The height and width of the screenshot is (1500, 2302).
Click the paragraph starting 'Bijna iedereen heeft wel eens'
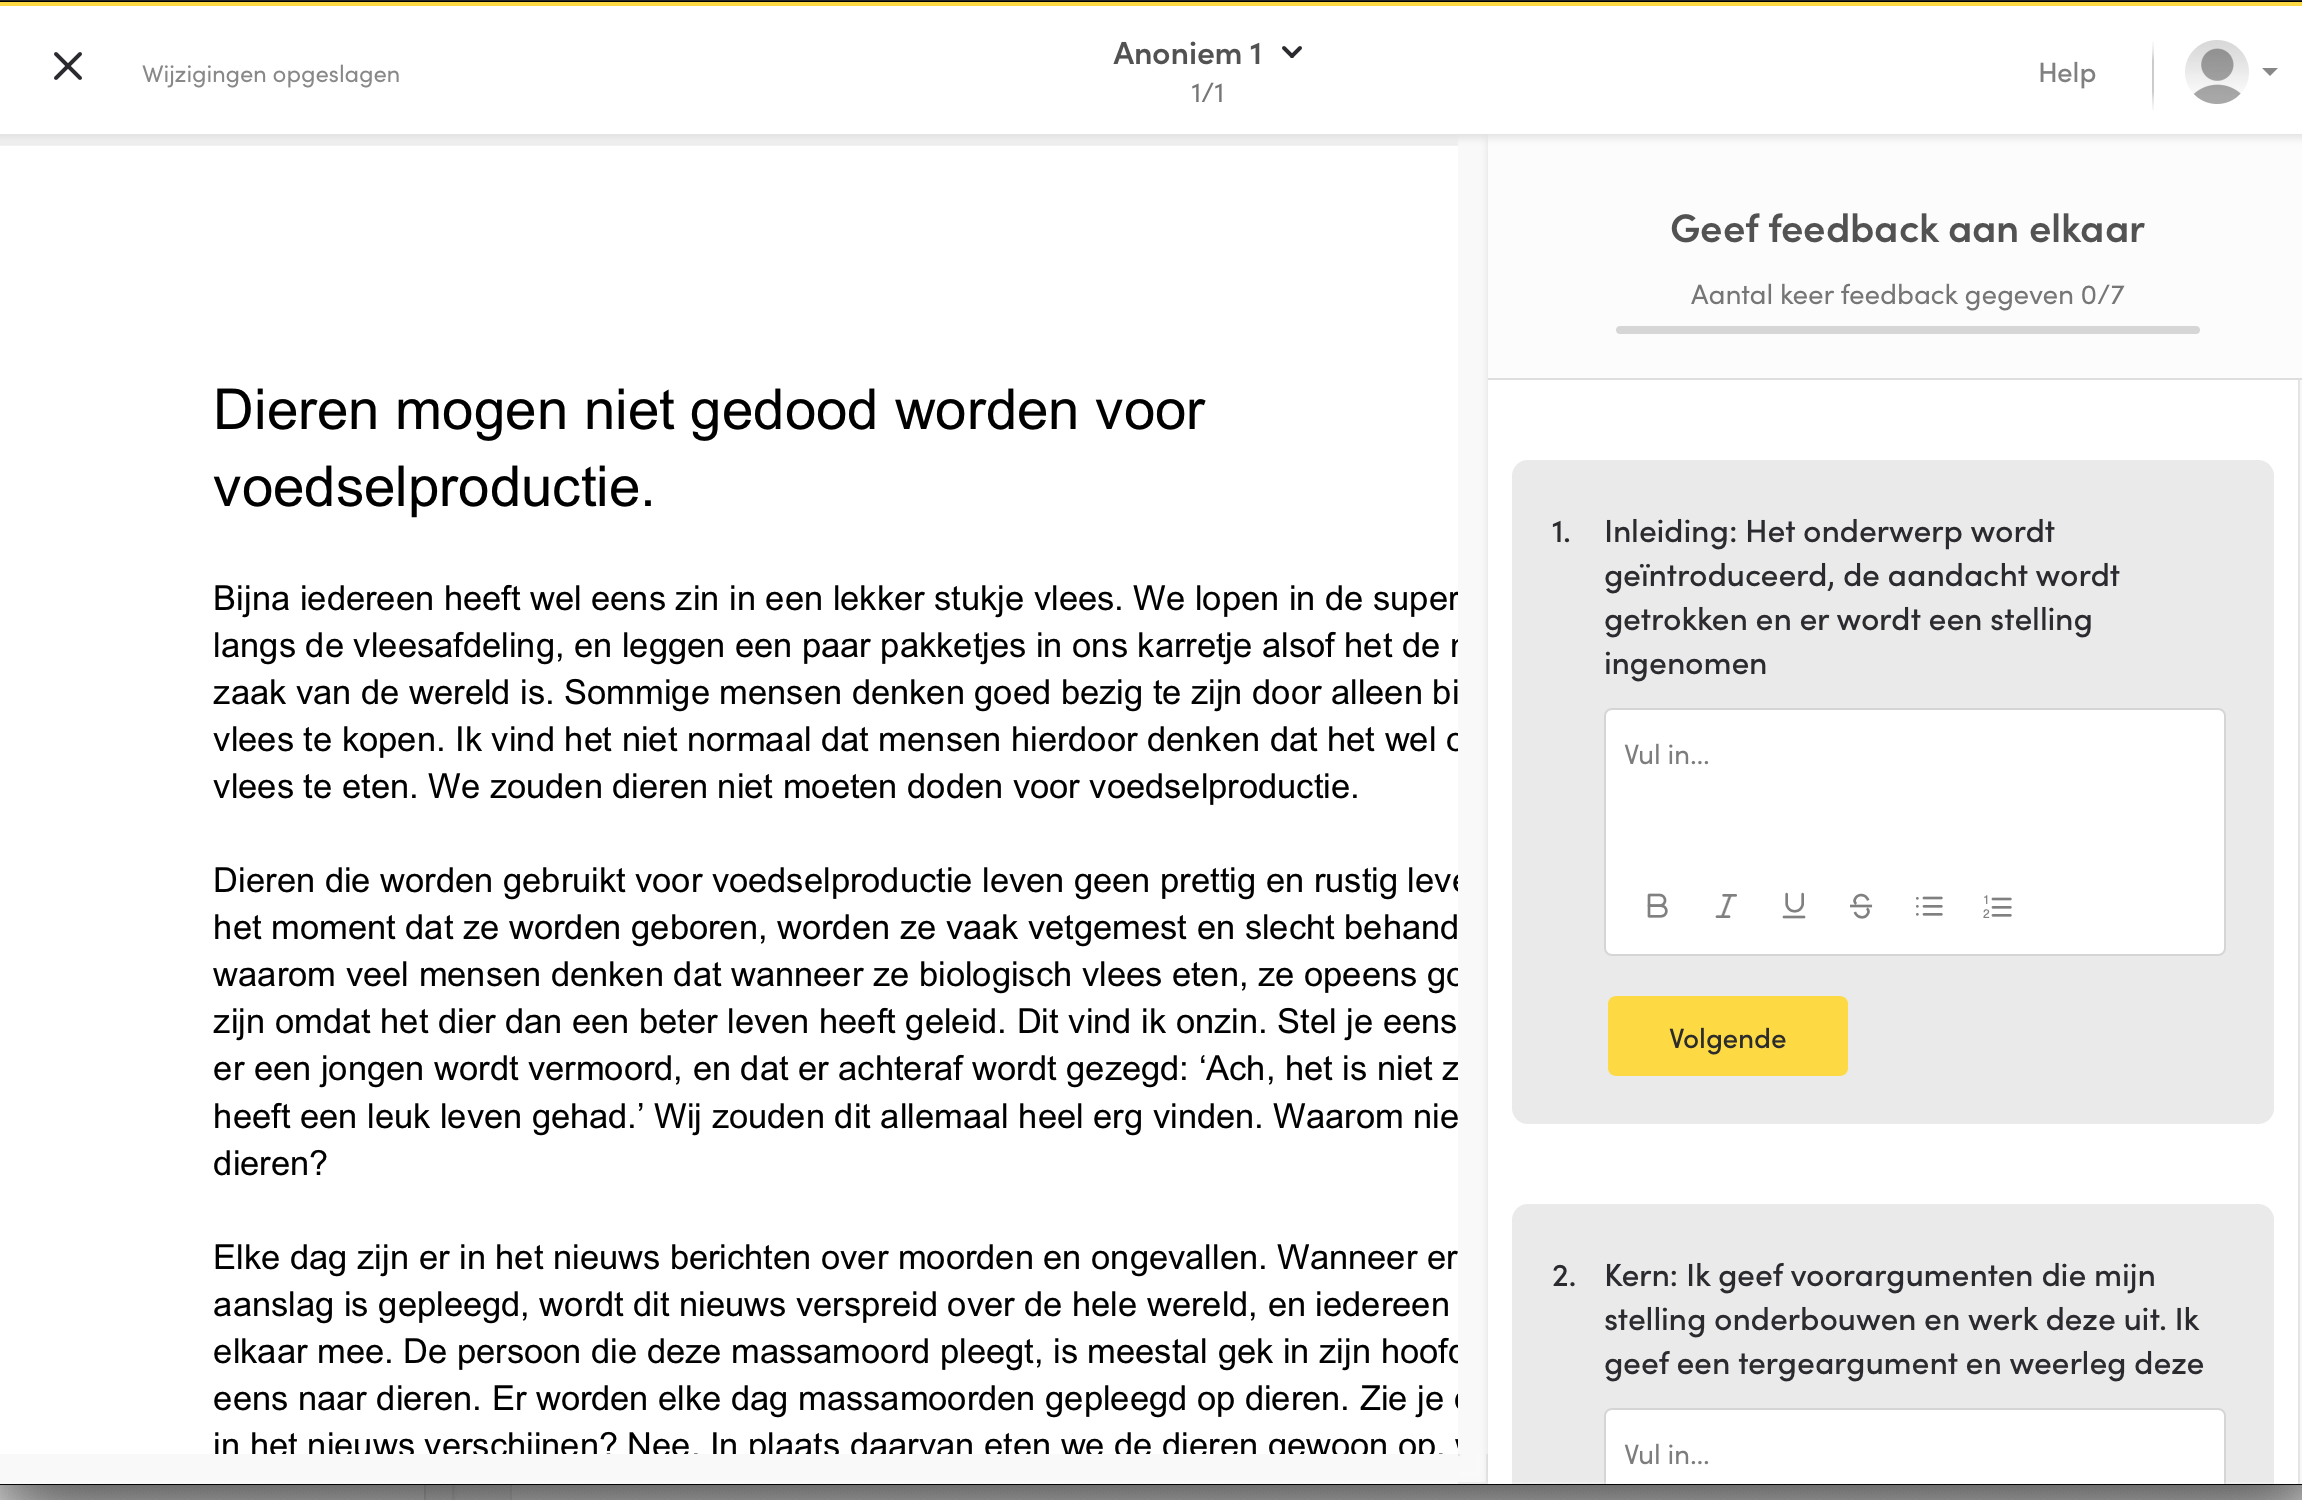[835, 692]
